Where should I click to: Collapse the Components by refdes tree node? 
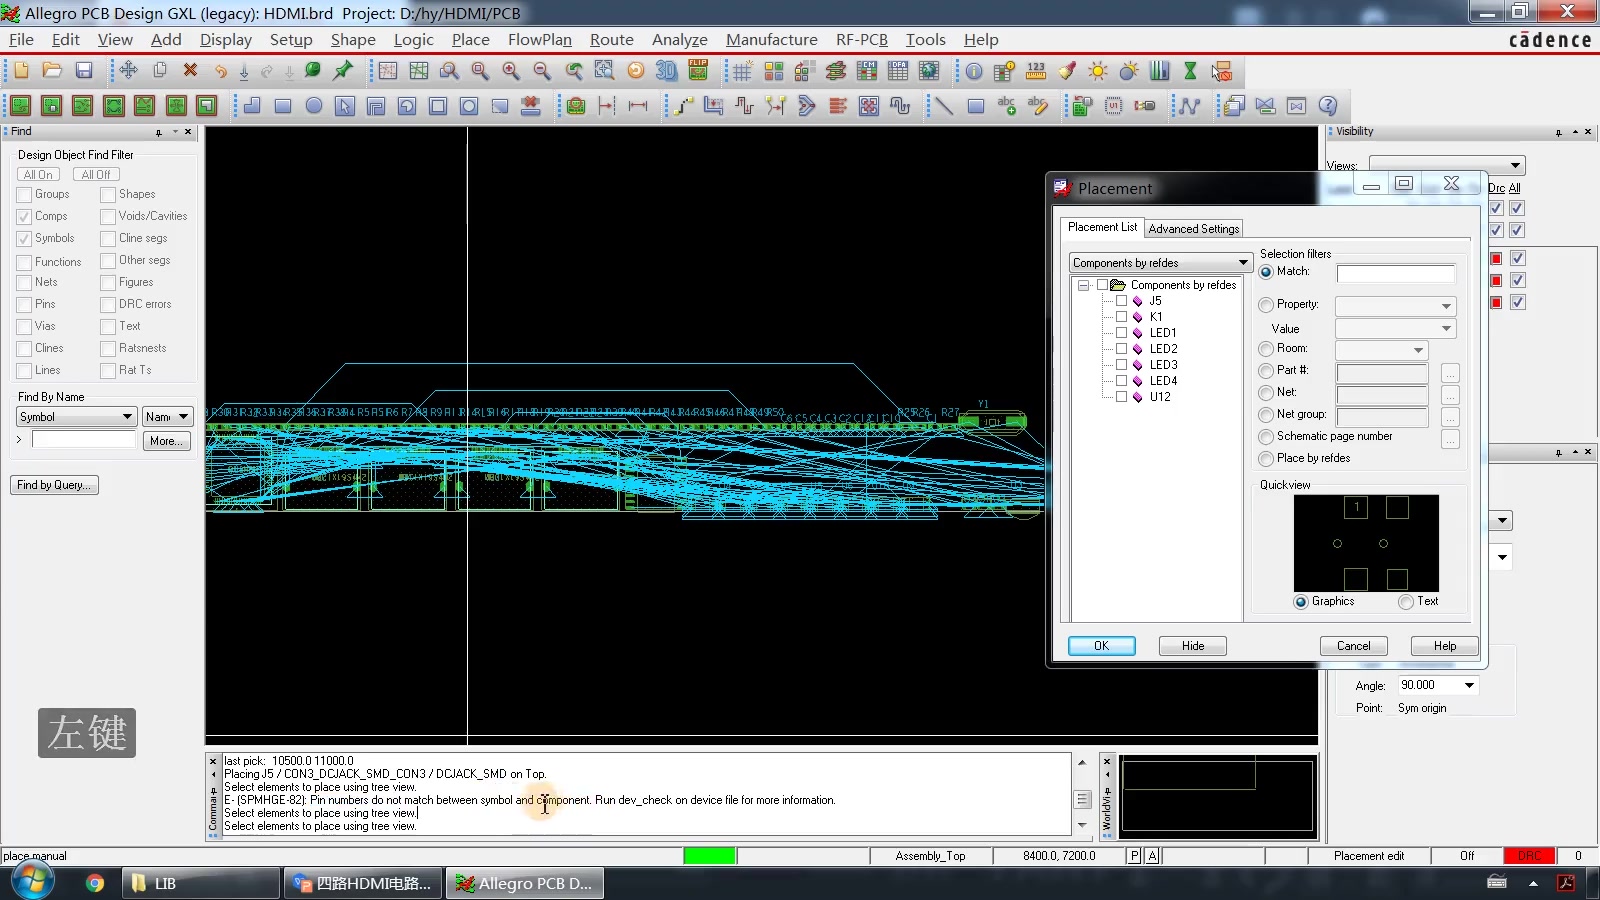[x=1083, y=285]
